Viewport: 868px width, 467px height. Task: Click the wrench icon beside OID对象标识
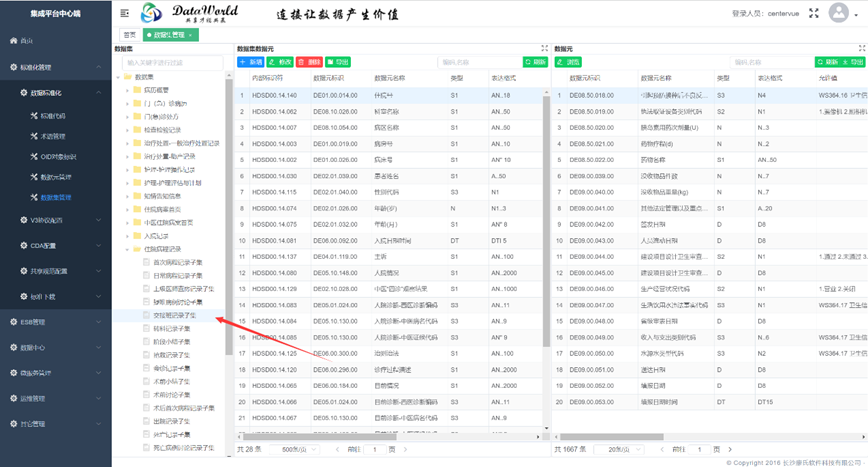click(x=34, y=157)
